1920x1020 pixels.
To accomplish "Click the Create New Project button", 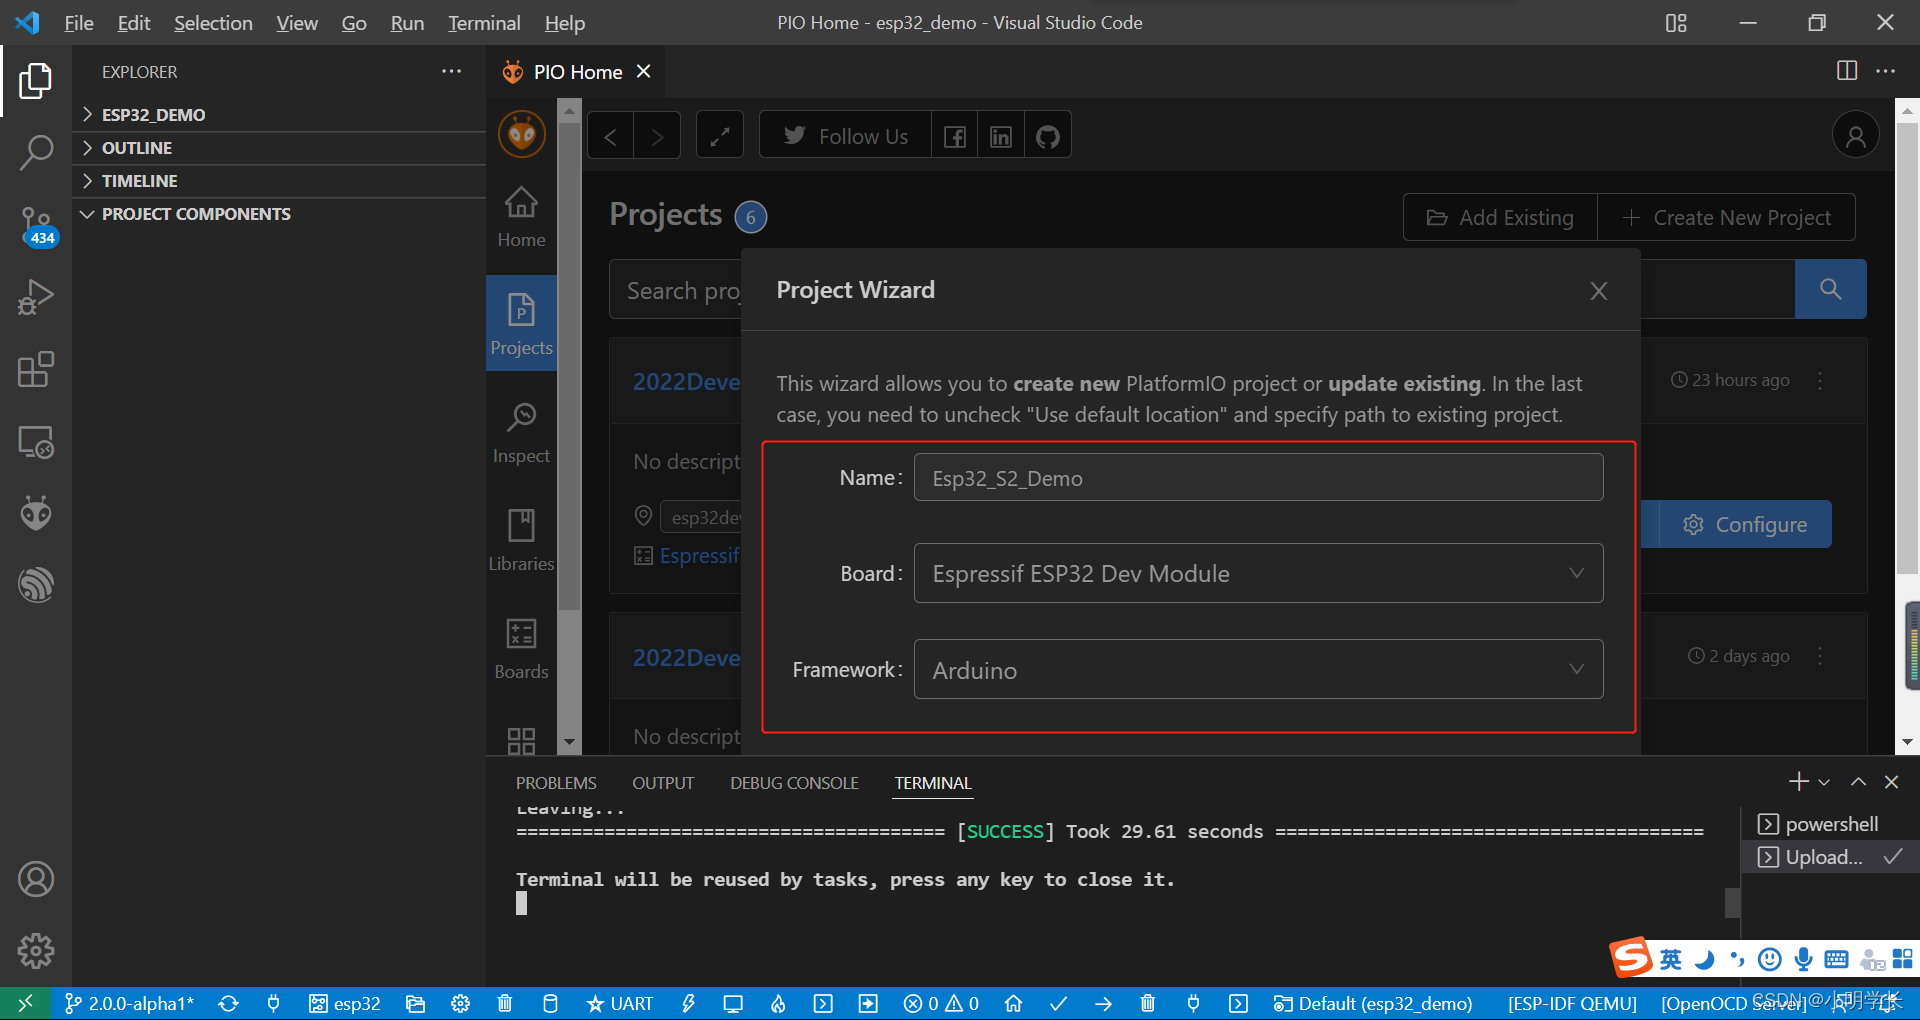I will tap(1727, 217).
